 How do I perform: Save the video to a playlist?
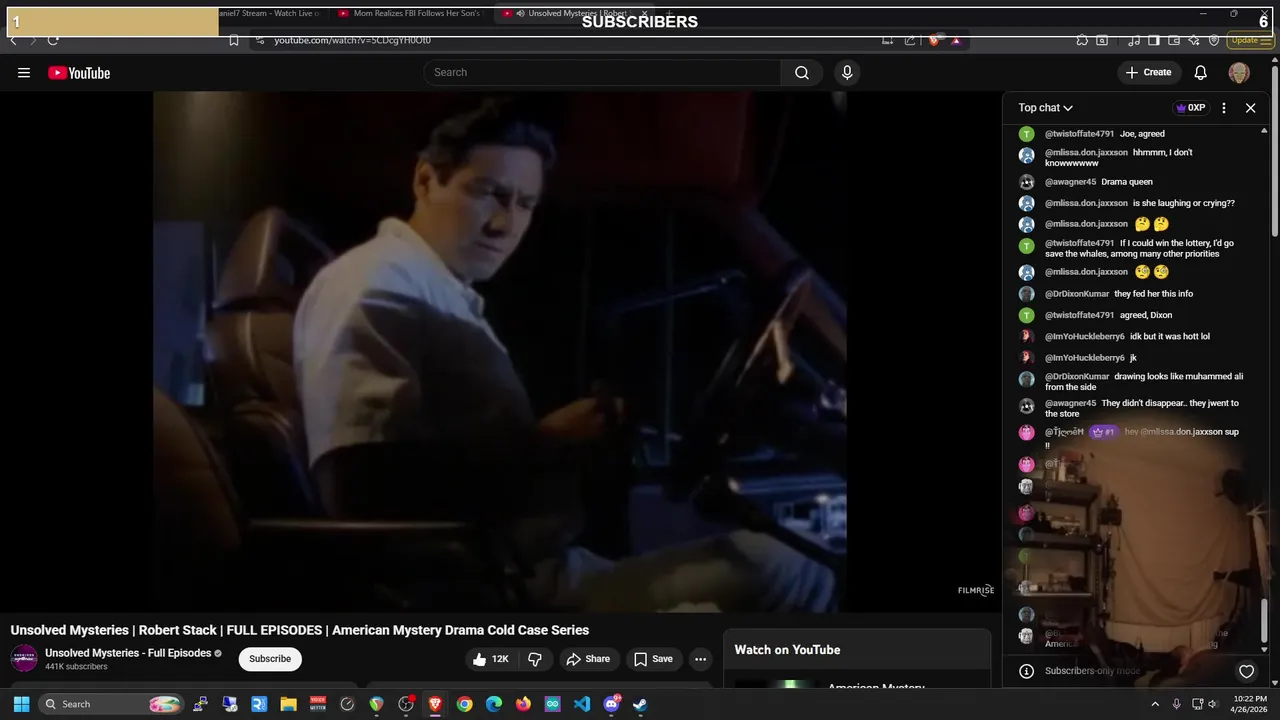(x=652, y=659)
